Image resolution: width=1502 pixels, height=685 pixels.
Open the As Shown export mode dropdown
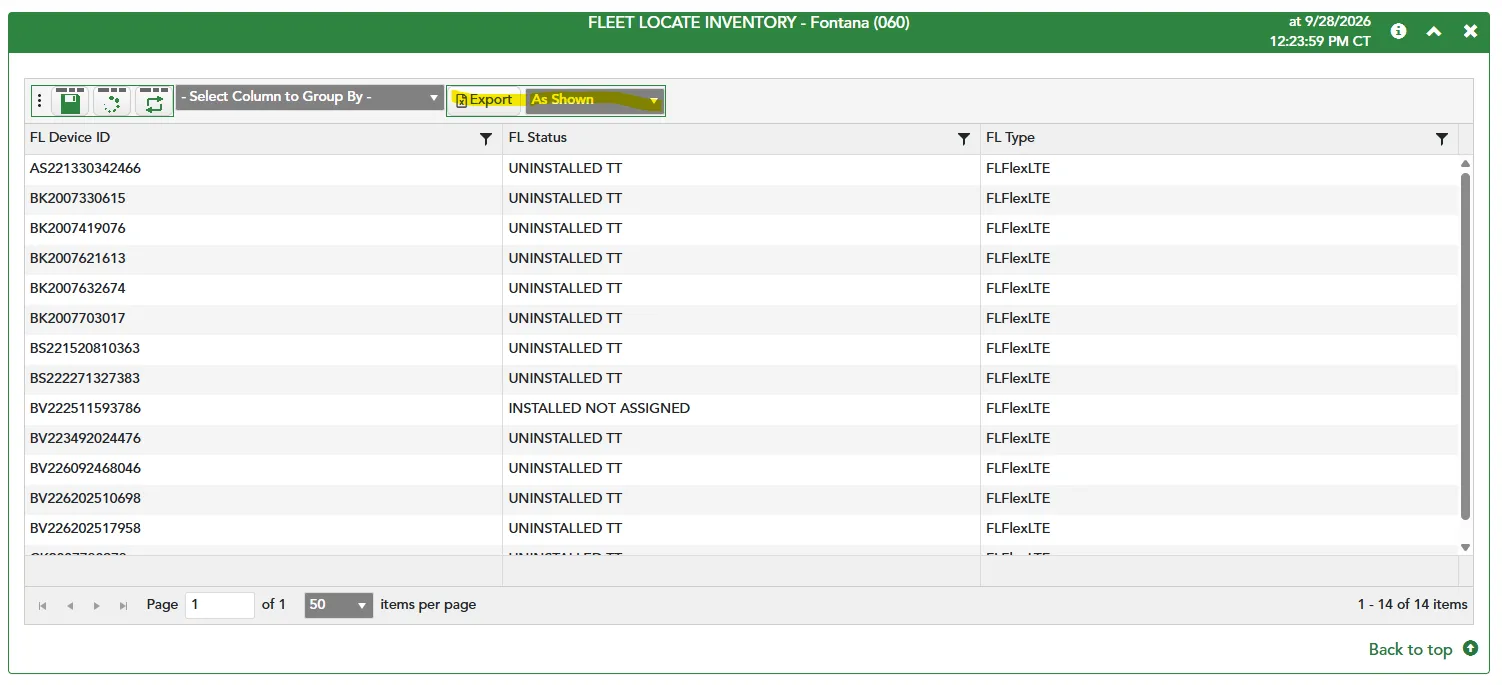point(595,100)
